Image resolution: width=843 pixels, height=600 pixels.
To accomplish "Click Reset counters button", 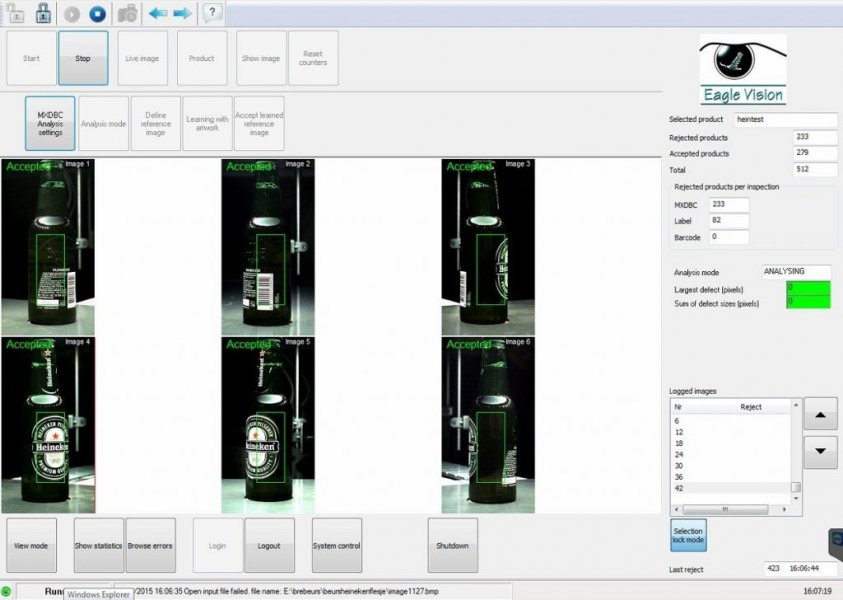I will coord(313,58).
